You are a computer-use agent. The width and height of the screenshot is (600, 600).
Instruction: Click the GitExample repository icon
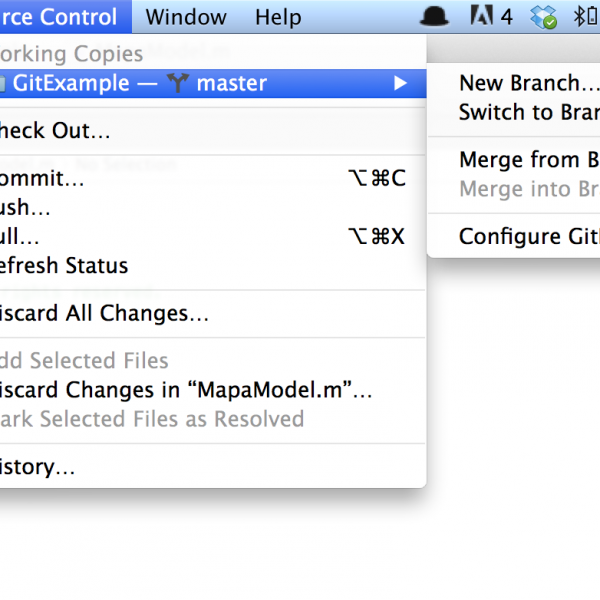point(3,84)
